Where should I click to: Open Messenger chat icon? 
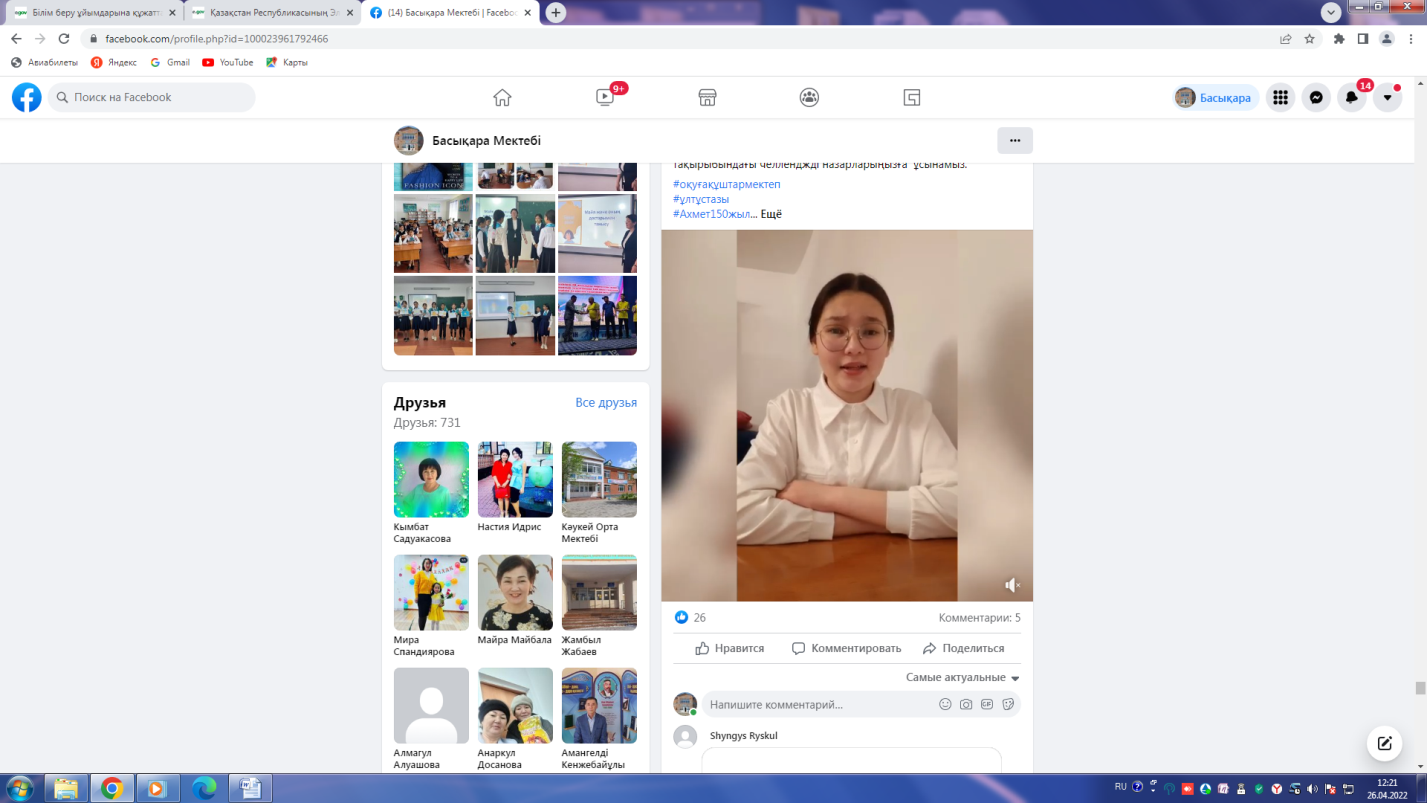point(1316,97)
